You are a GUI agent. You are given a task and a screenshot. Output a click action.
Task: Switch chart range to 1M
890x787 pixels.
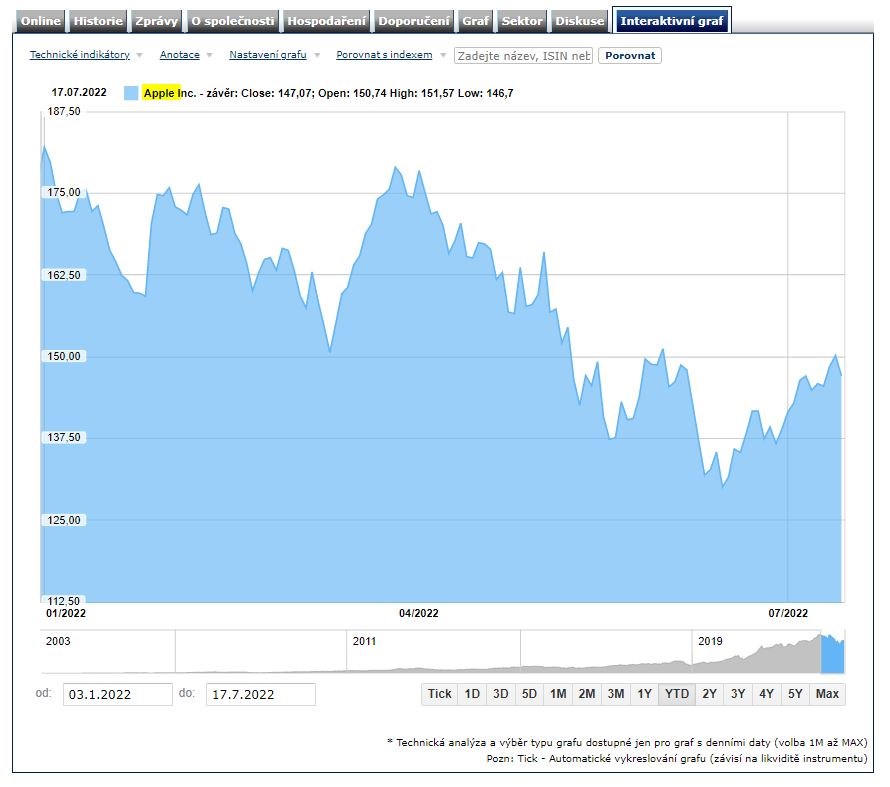pyautogui.click(x=558, y=694)
